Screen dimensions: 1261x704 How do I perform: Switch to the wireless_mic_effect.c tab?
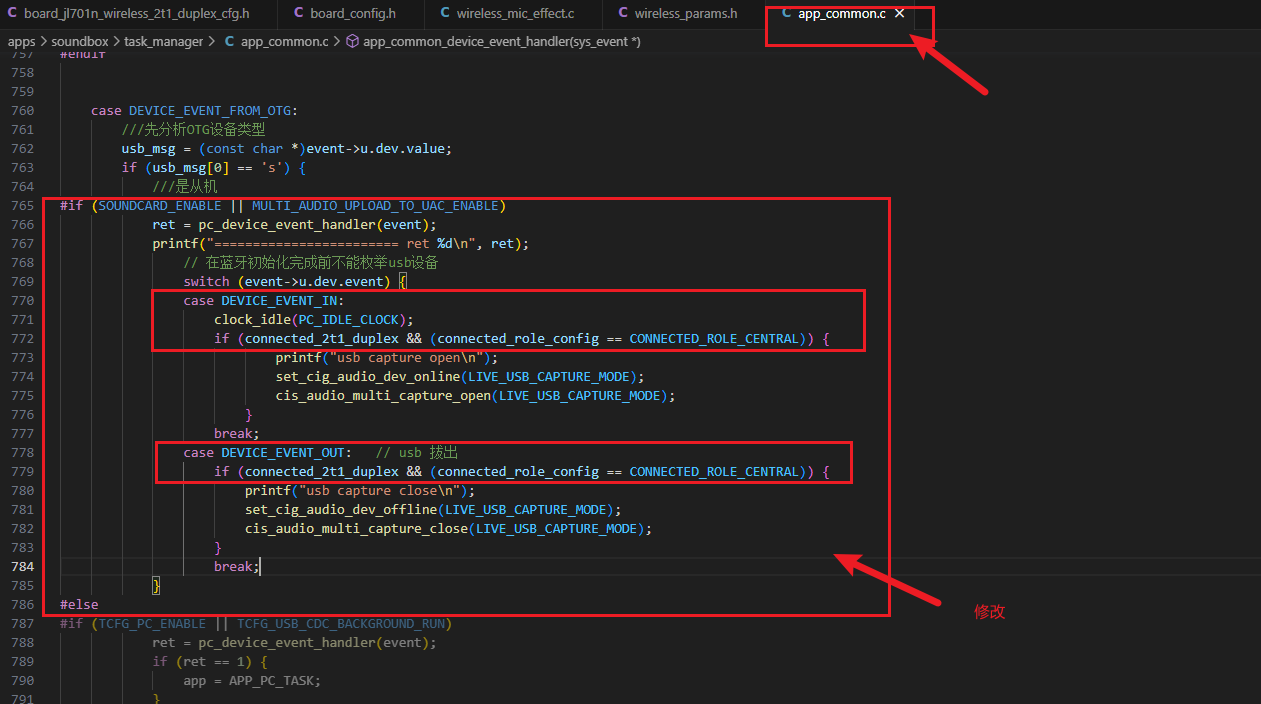coord(514,14)
